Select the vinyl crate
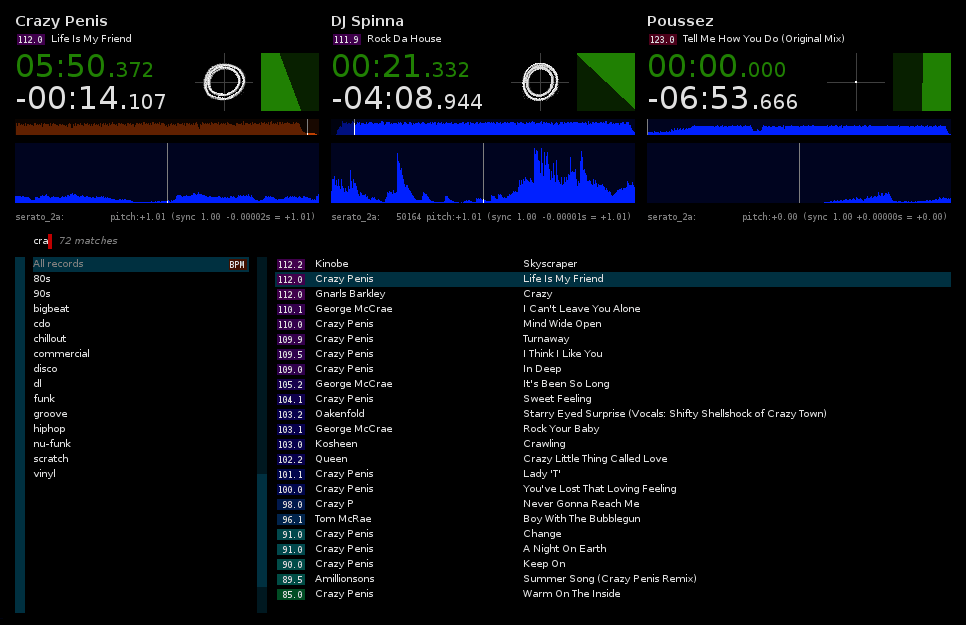 click(140, 473)
